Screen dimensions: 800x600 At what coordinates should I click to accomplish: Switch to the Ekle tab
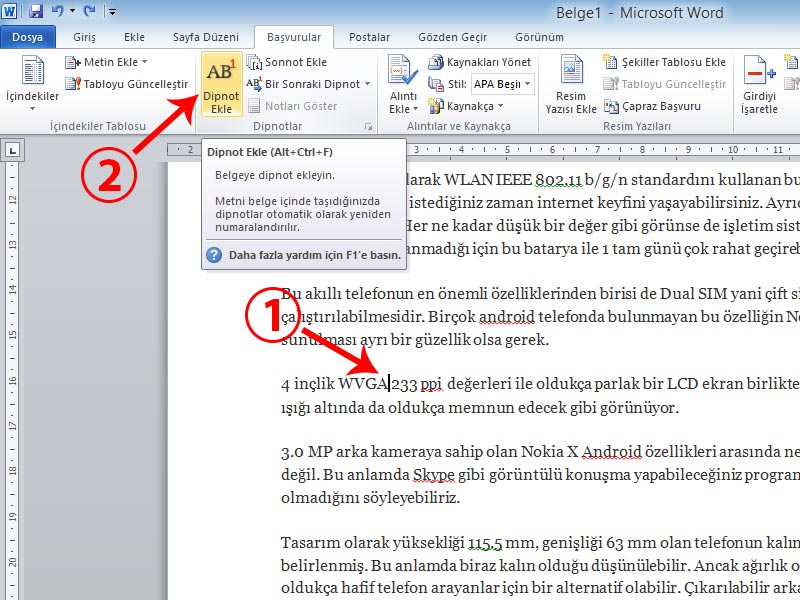134,37
